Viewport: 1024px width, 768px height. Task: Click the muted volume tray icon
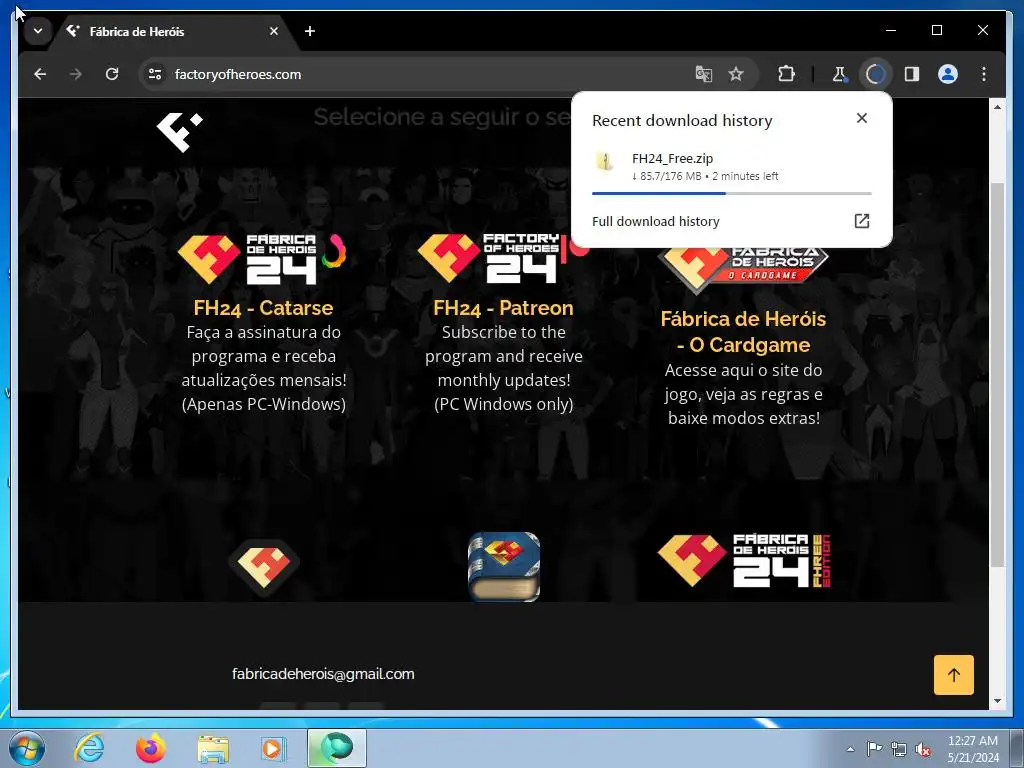[923, 749]
